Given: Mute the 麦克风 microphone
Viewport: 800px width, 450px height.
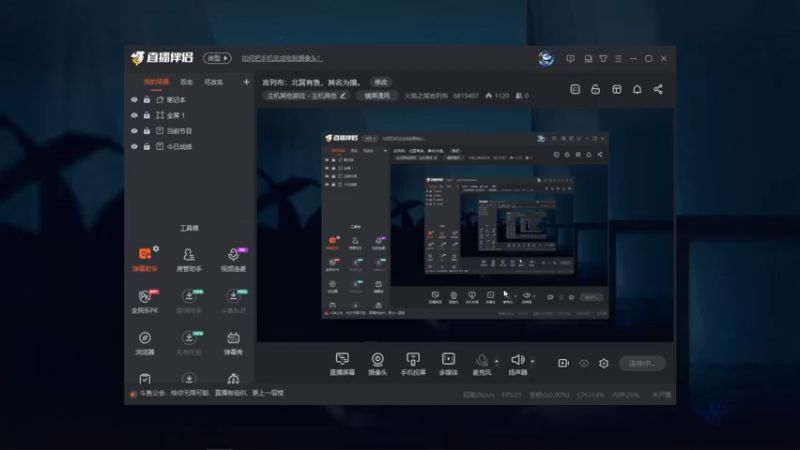Looking at the screenshot, I should (x=481, y=364).
